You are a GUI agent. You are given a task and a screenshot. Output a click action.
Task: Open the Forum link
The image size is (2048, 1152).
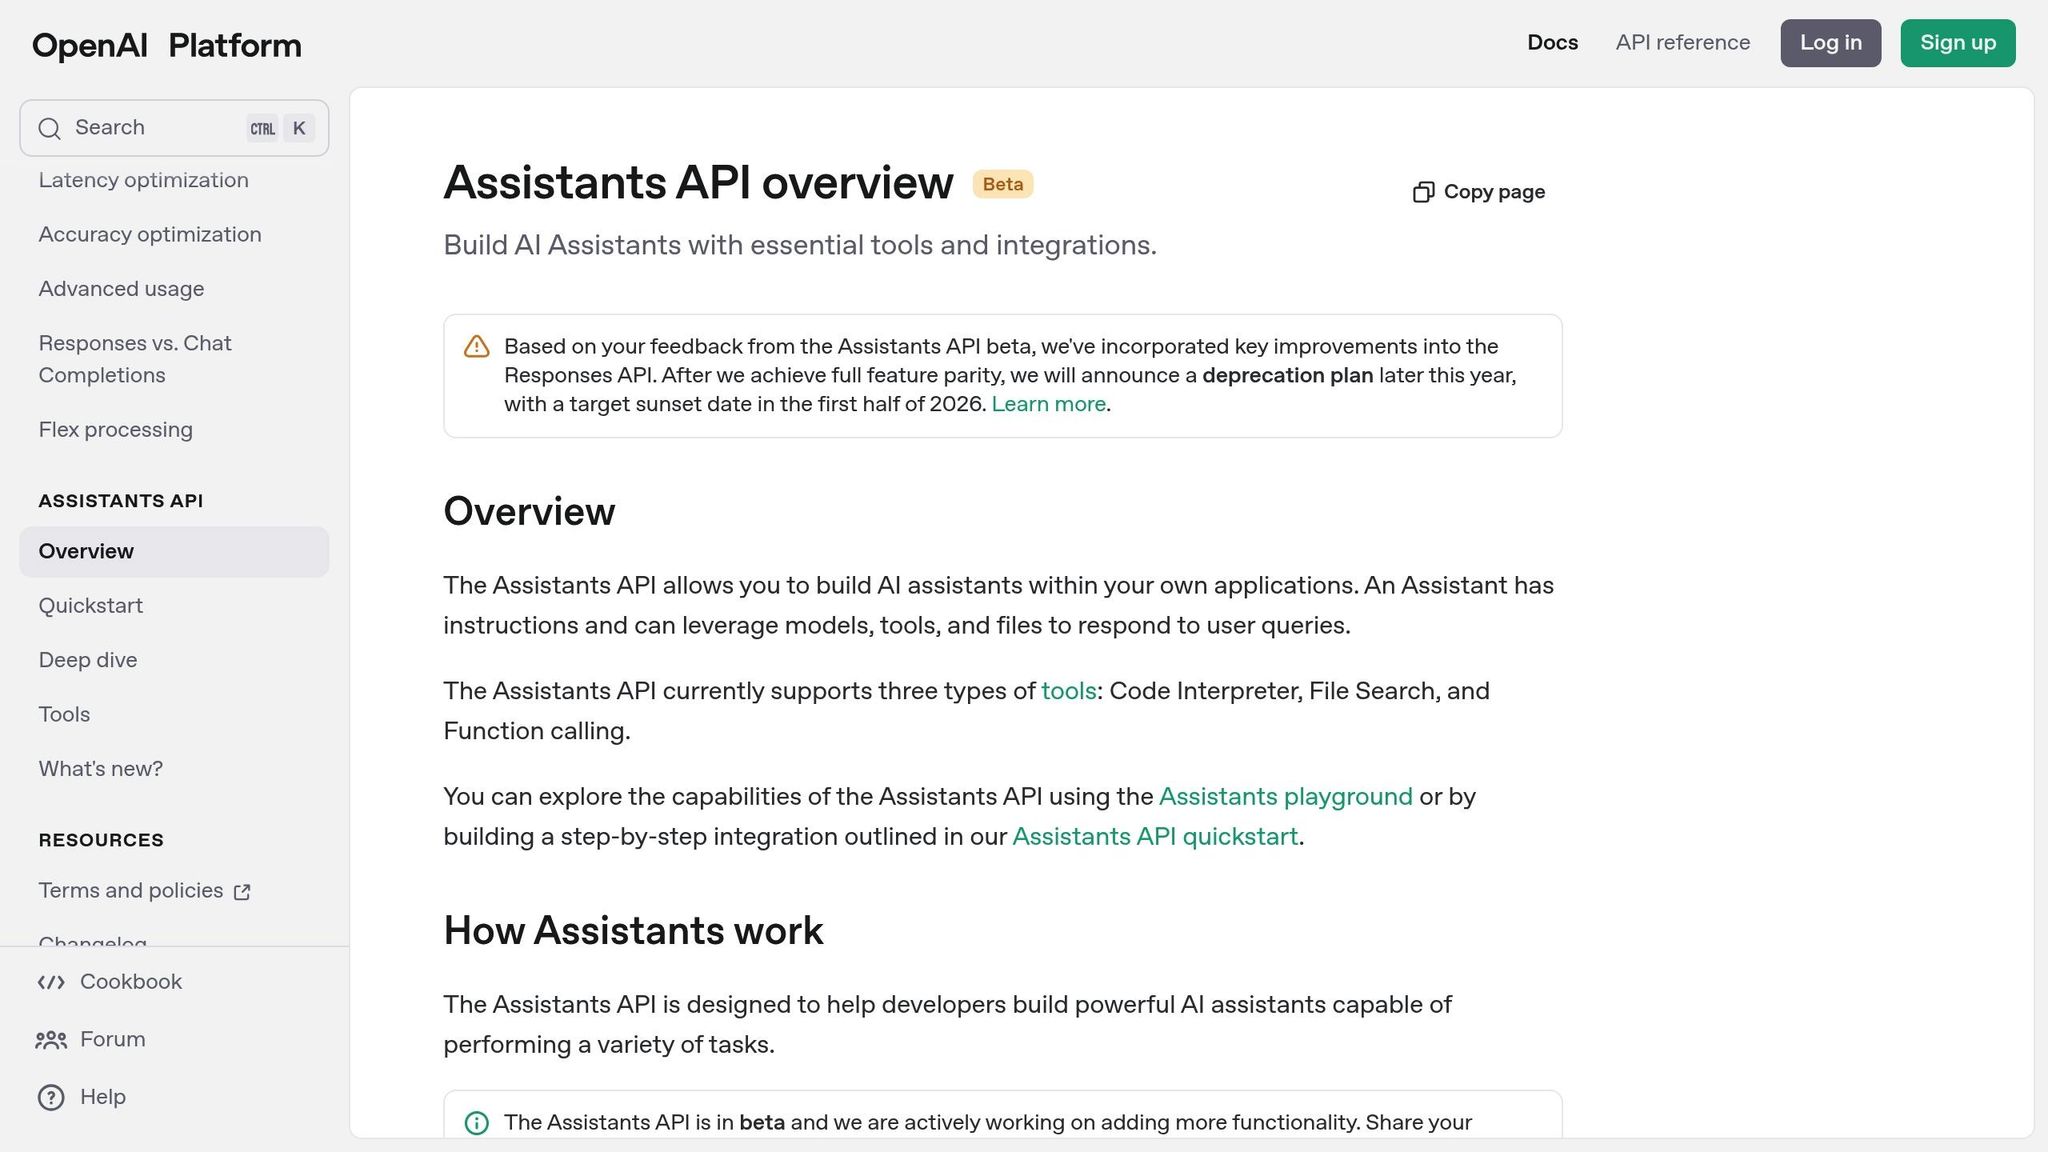click(x=113, y=1040)
